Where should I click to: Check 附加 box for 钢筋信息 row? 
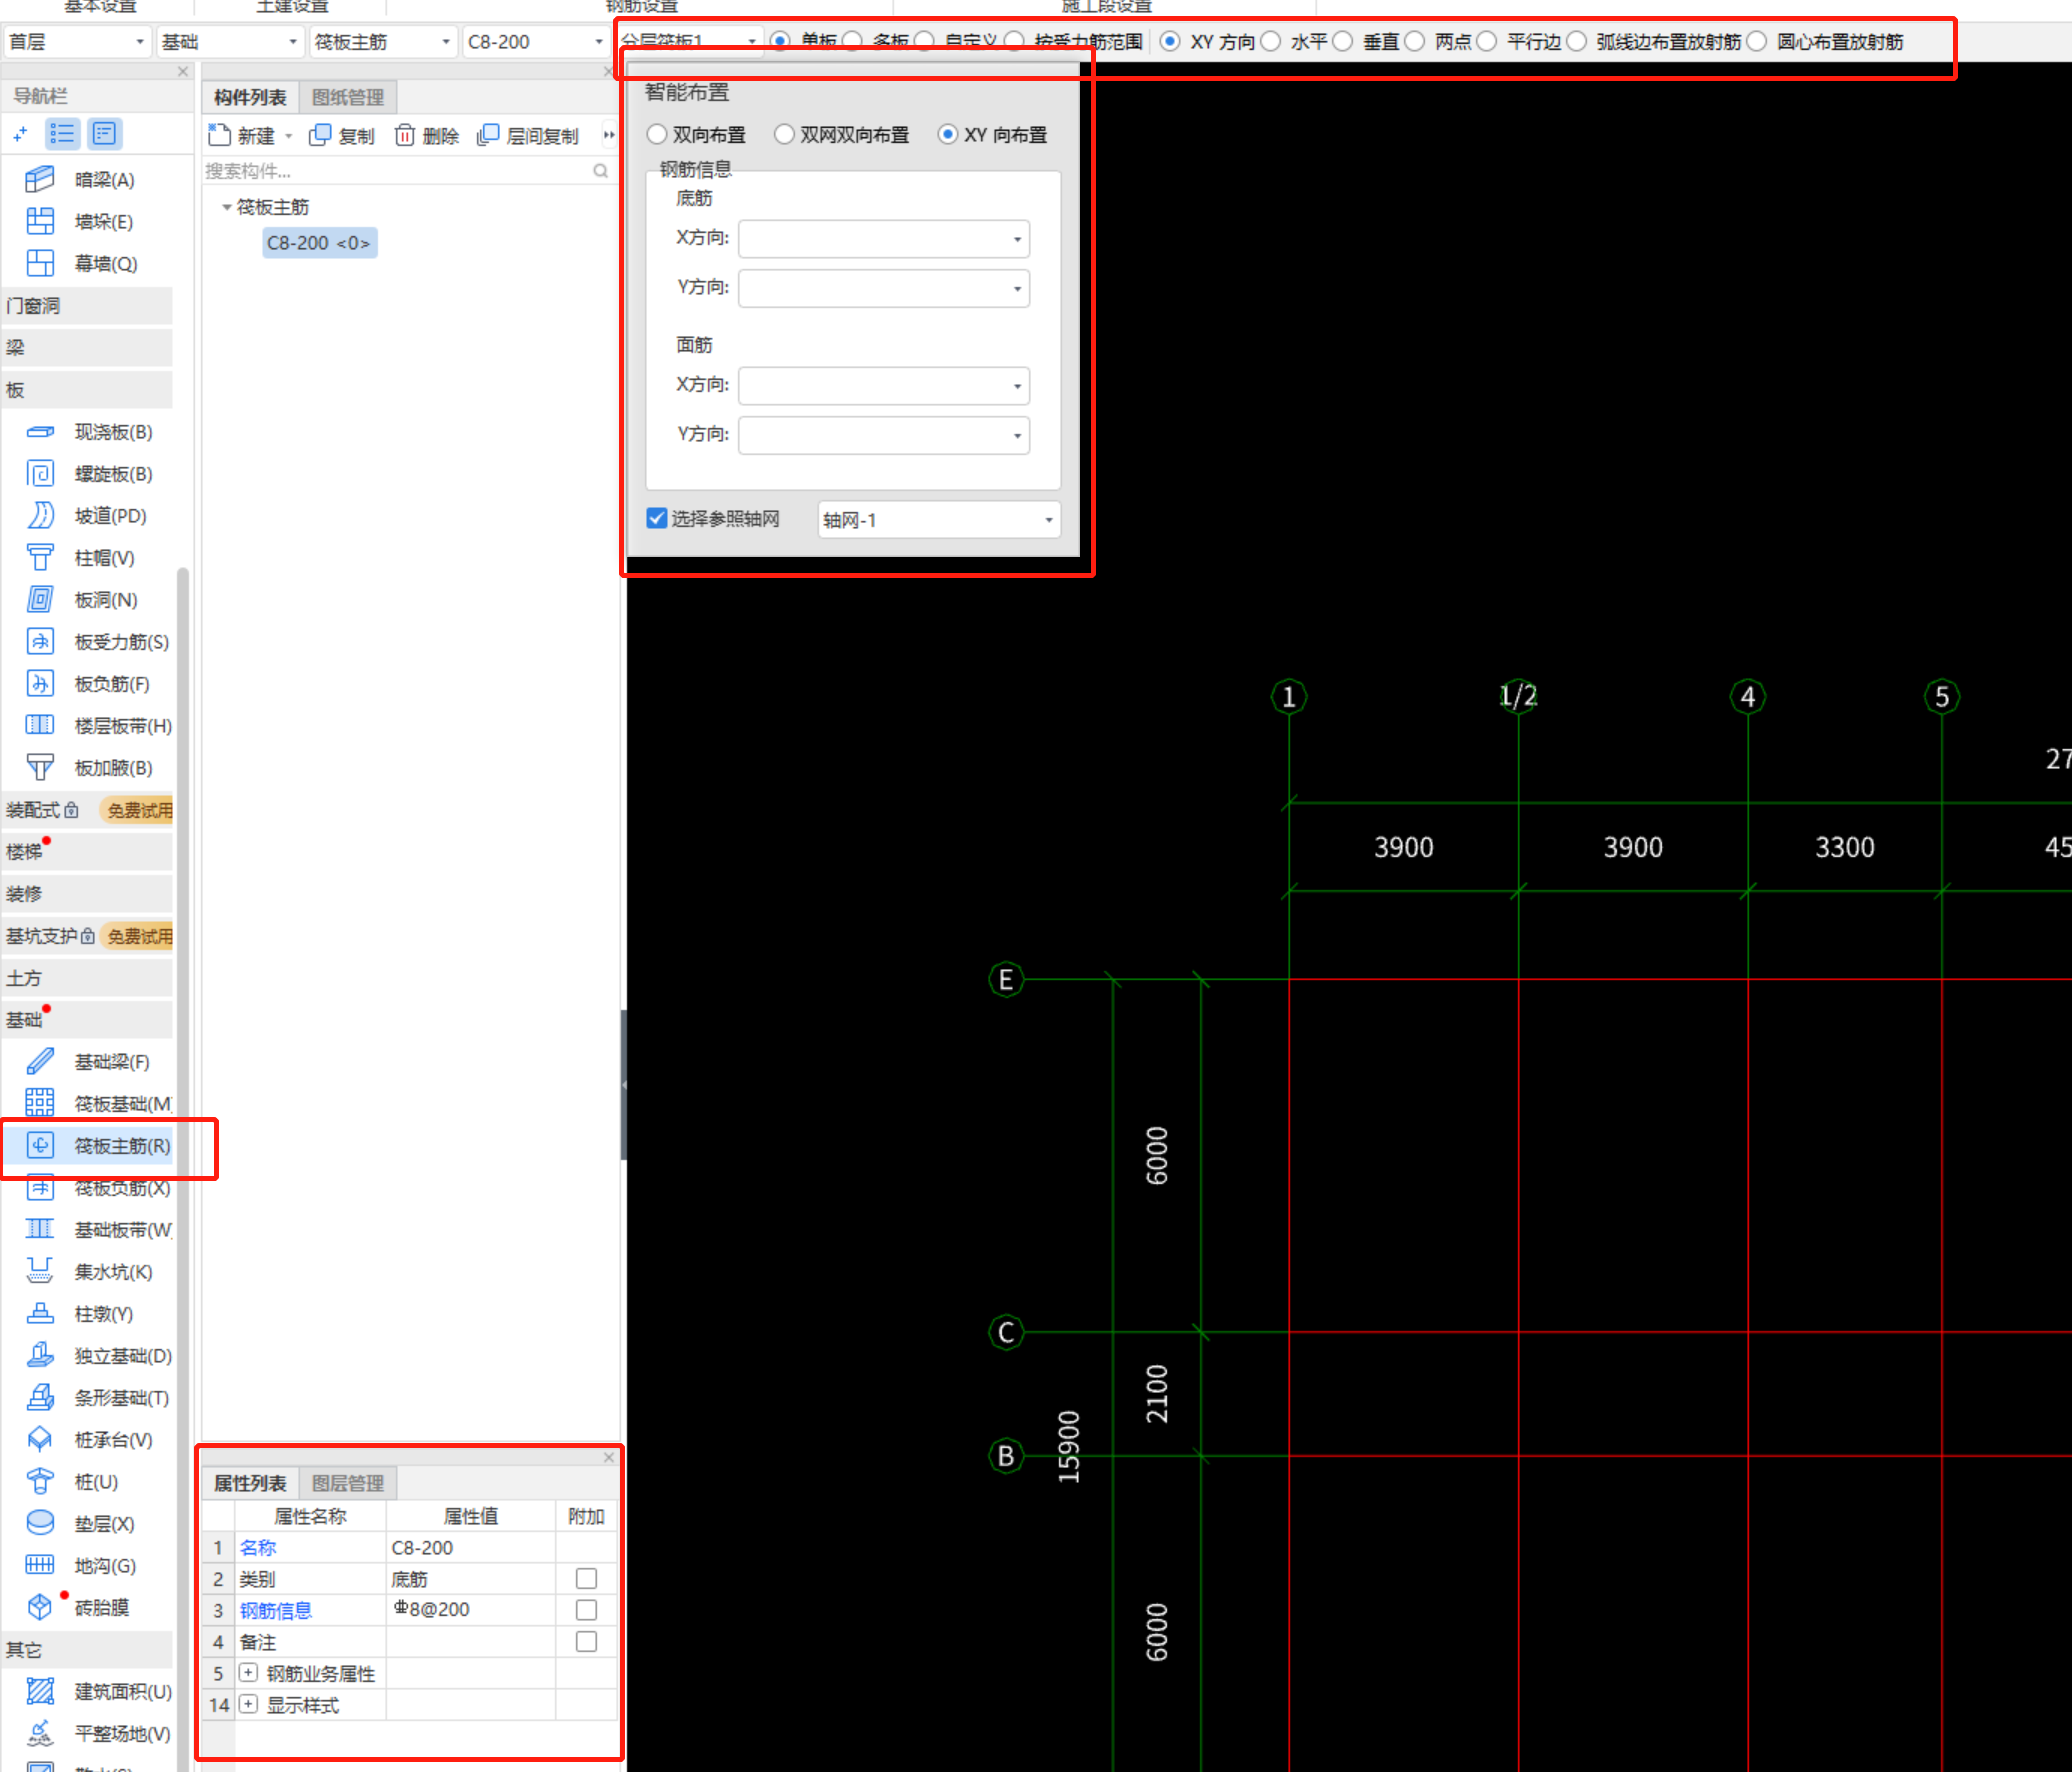[586, 1610]
